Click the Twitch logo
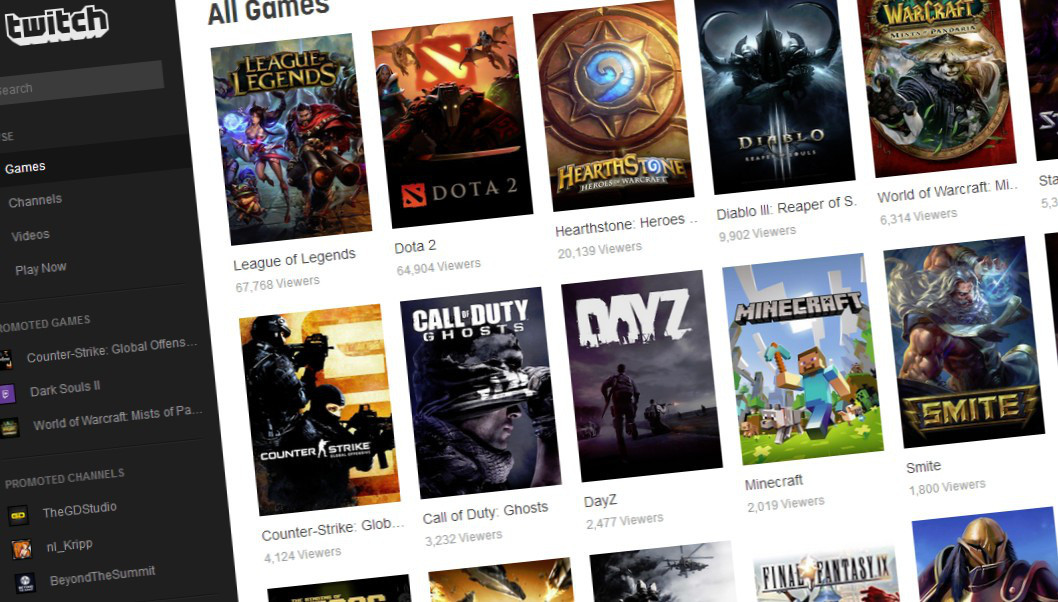This screenshot has width=1058, height=602. [x=55, y=25]
